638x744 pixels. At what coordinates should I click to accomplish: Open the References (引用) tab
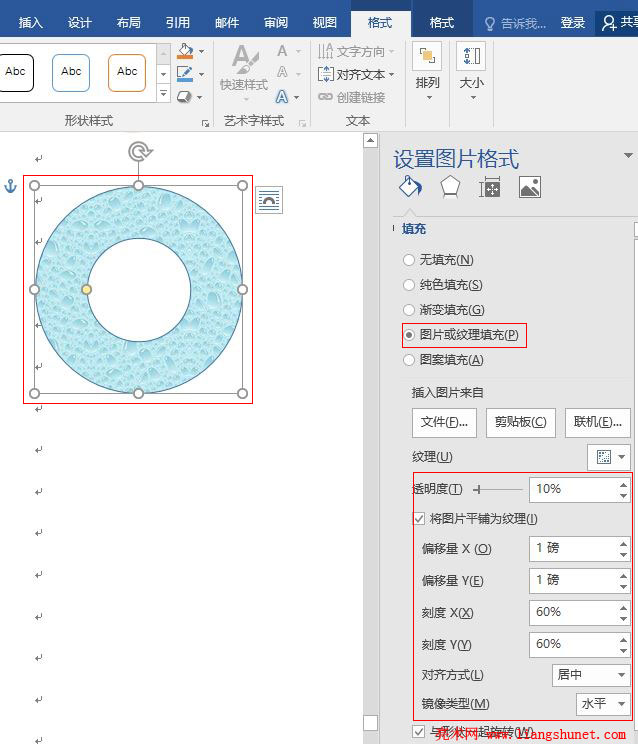click(x=177, y=23)
